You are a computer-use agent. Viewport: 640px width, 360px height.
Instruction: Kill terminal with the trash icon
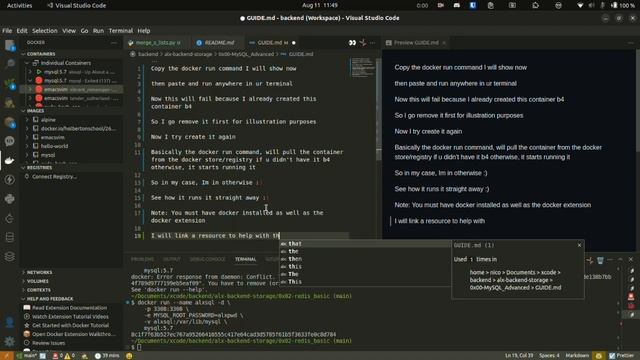pos(600,260)
